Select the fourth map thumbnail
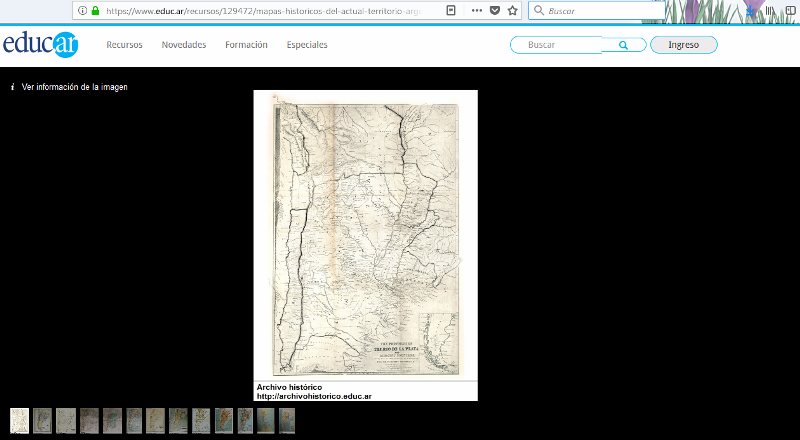This screenshot has height=440, width=800. [x=89, y=421]
